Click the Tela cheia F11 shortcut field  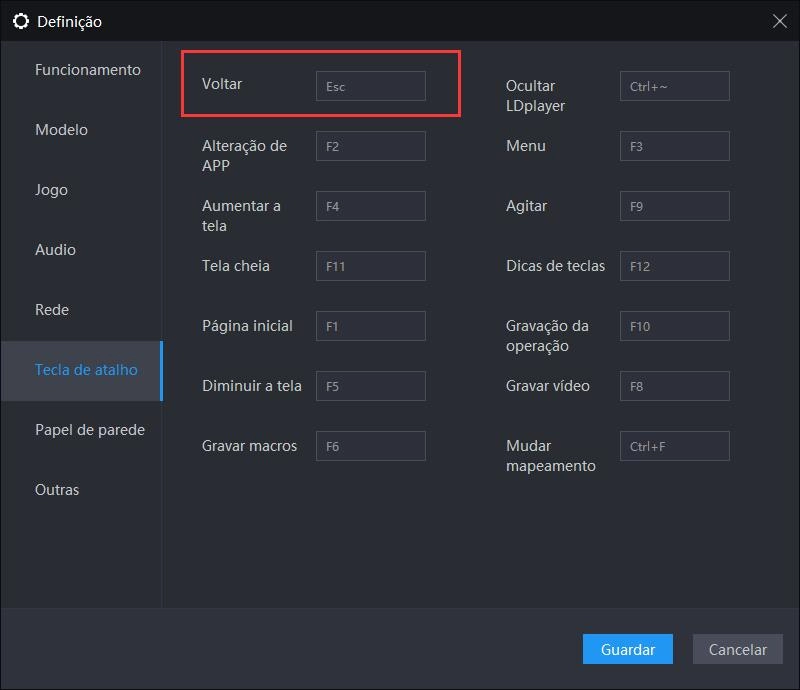(x=370, y=266)
